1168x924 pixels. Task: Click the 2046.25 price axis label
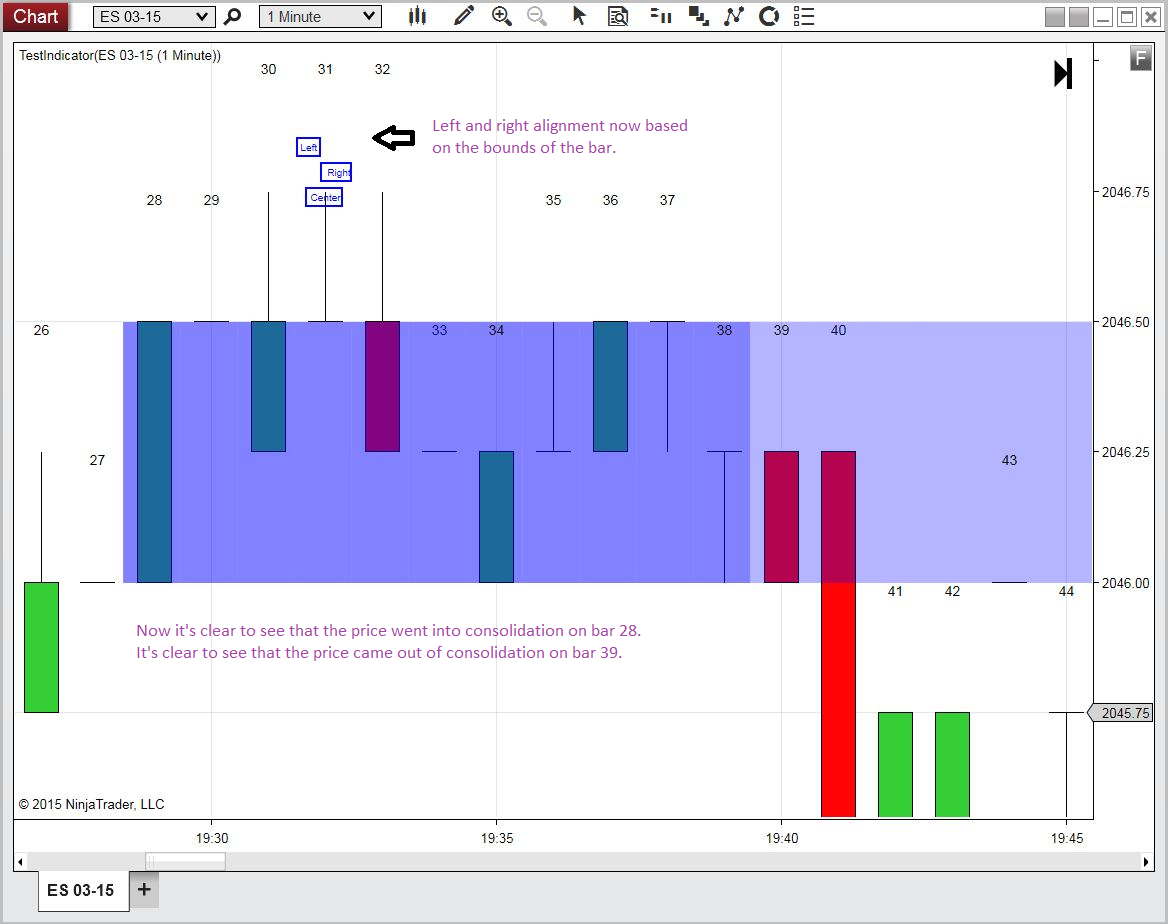pyautogui.click(x=1126, y=452)
